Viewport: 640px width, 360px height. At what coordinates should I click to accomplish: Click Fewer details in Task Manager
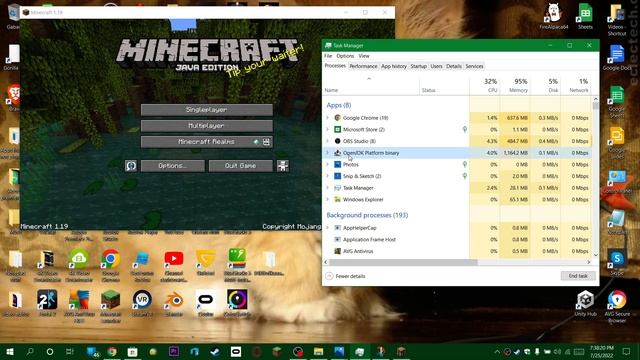pyautogui.click(x=345, y=276)
